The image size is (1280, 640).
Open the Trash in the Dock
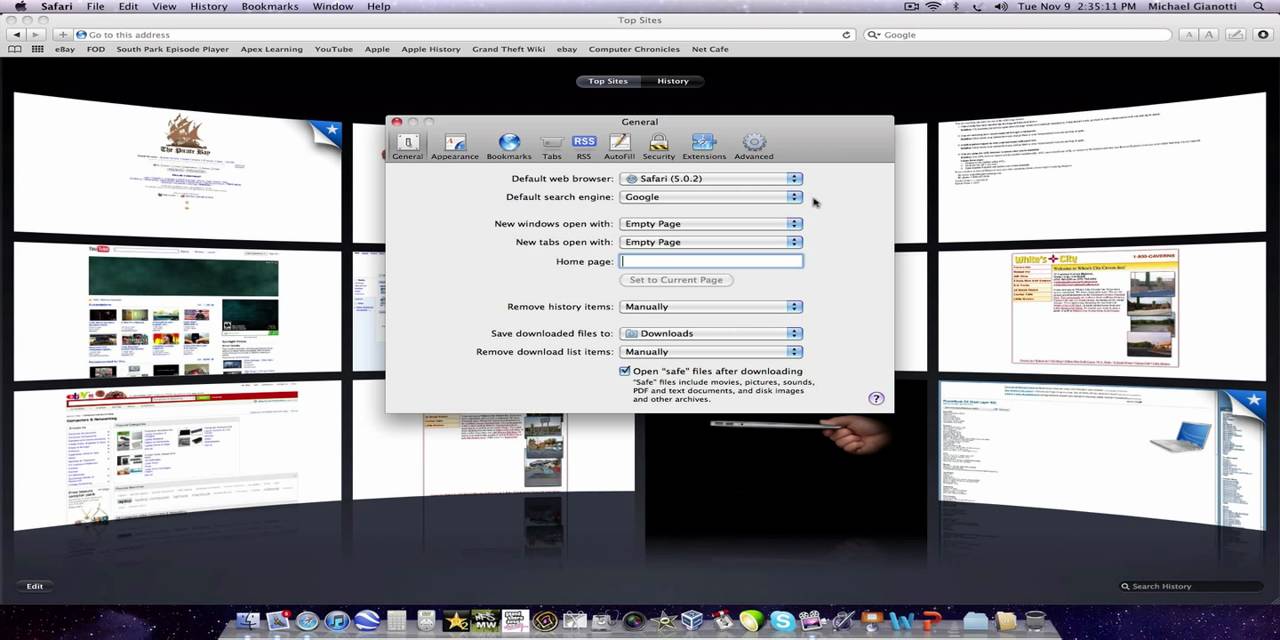1035,621
